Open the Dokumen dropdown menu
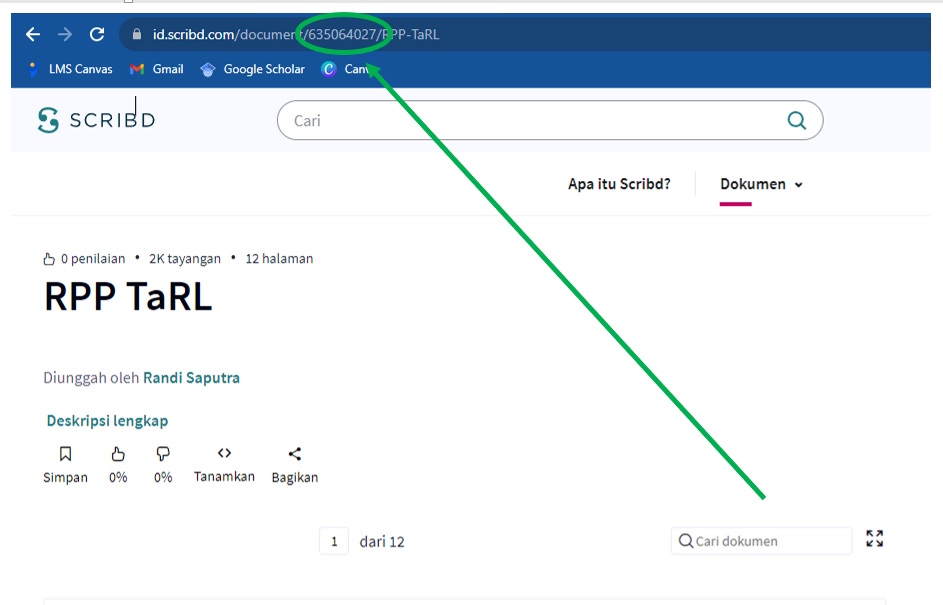 pyautogui.click(x=761, y=184)
